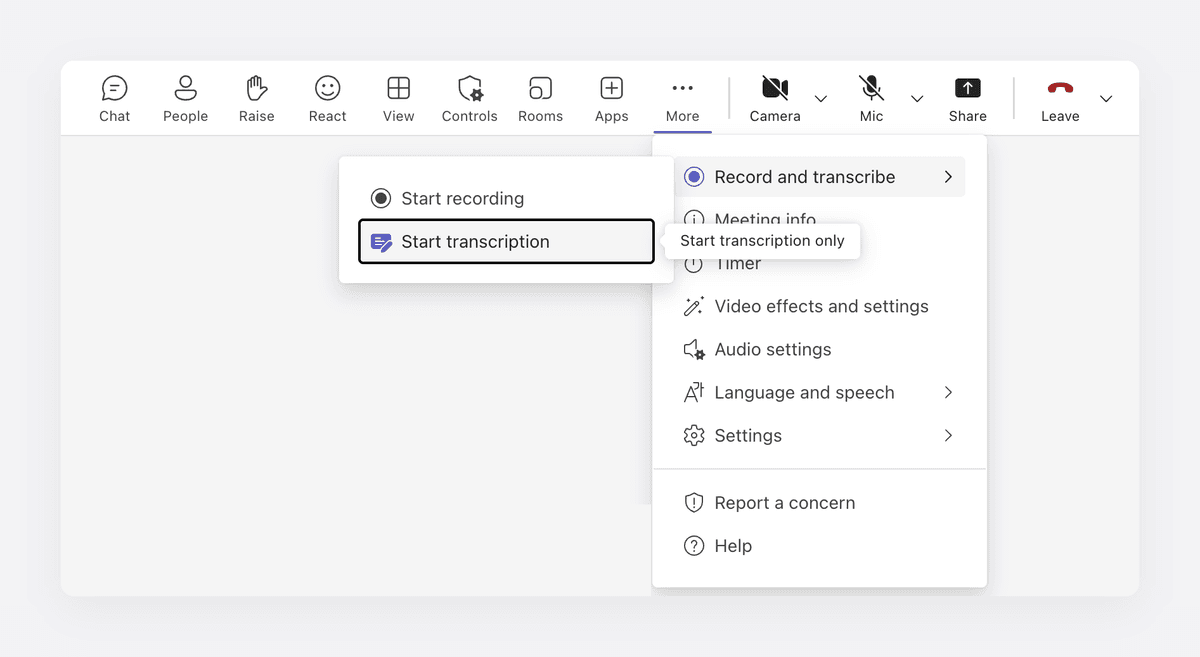The height and width of the screenshot is (657, 1200).
Task: Turn on the Camera
Action: (x=775, y=99)
